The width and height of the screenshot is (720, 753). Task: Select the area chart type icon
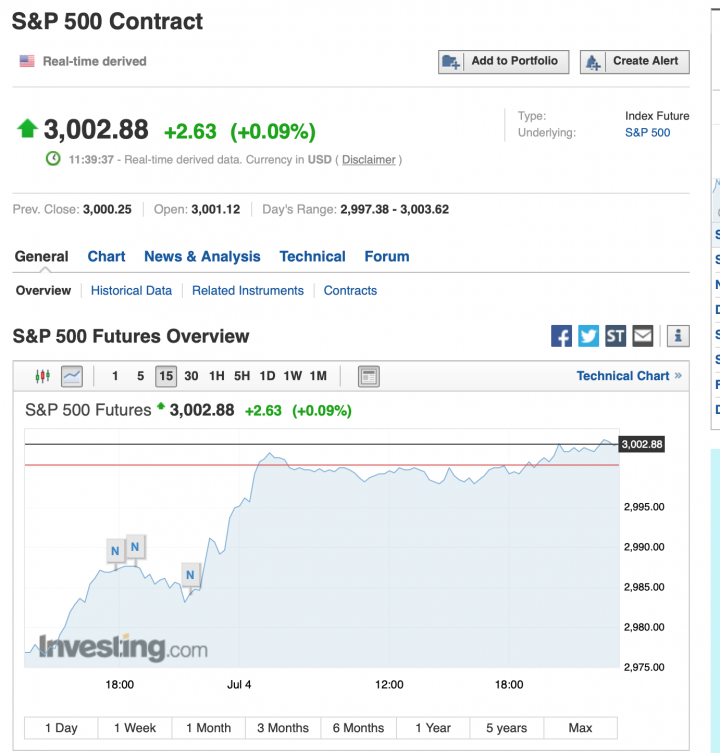[x=72, y=376]
